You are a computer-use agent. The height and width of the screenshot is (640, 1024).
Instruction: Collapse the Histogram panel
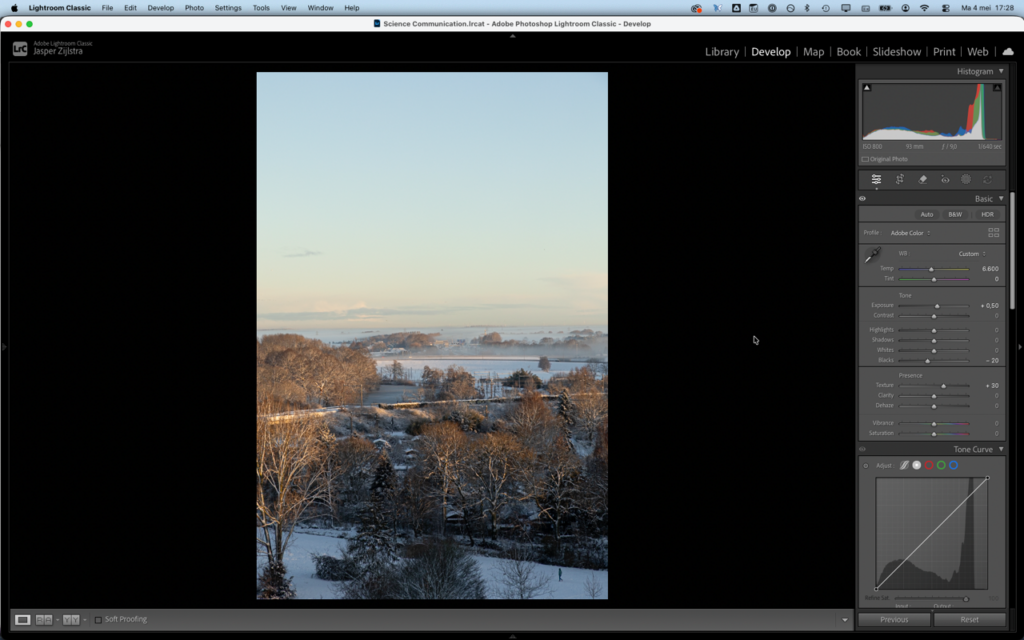1000,71
